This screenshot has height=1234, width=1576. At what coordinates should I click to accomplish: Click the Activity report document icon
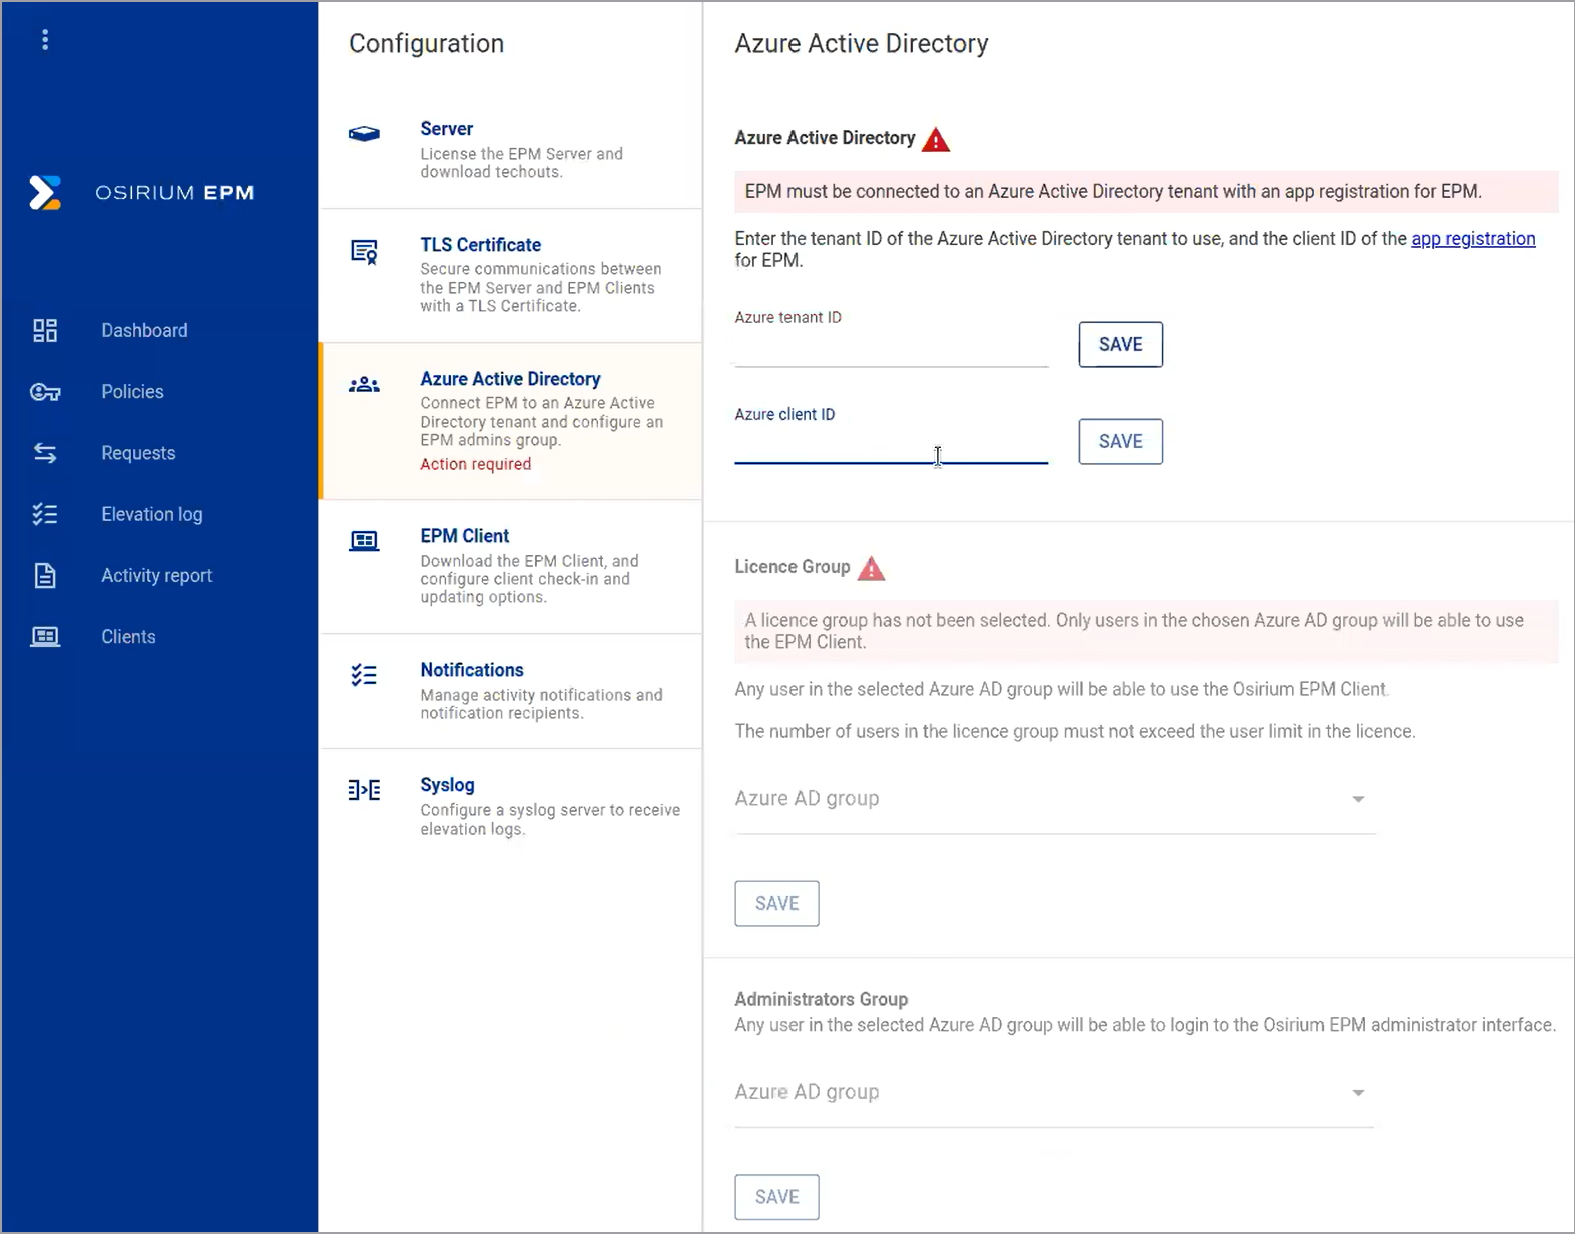coord(45,576)
